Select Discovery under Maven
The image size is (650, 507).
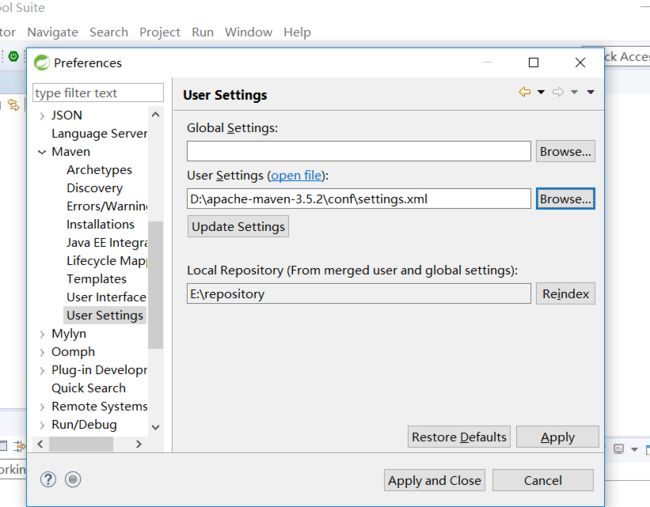tap(95, 188)
